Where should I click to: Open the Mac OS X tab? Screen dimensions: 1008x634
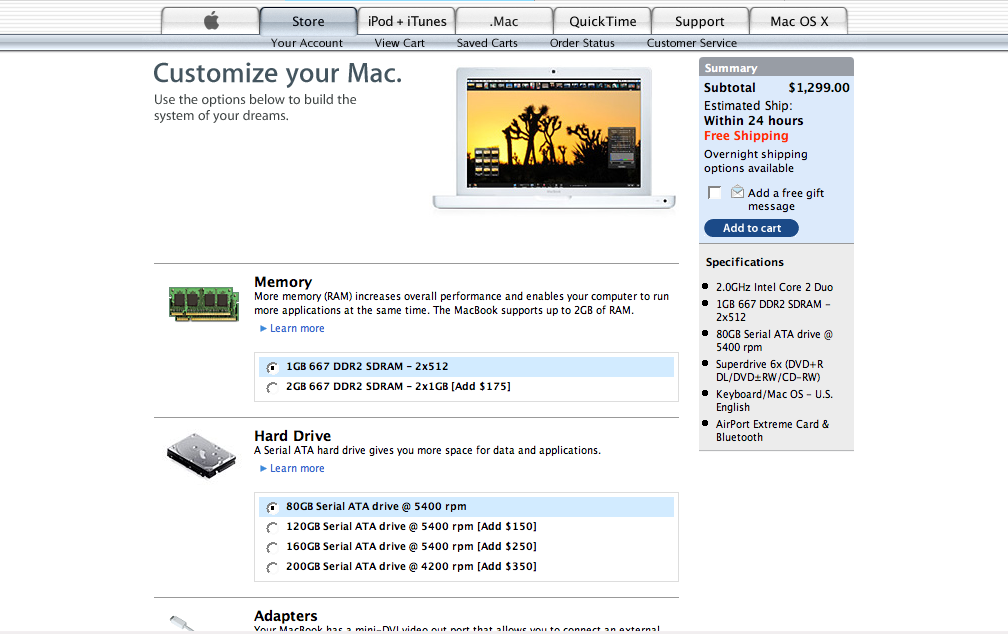point(799,21)
